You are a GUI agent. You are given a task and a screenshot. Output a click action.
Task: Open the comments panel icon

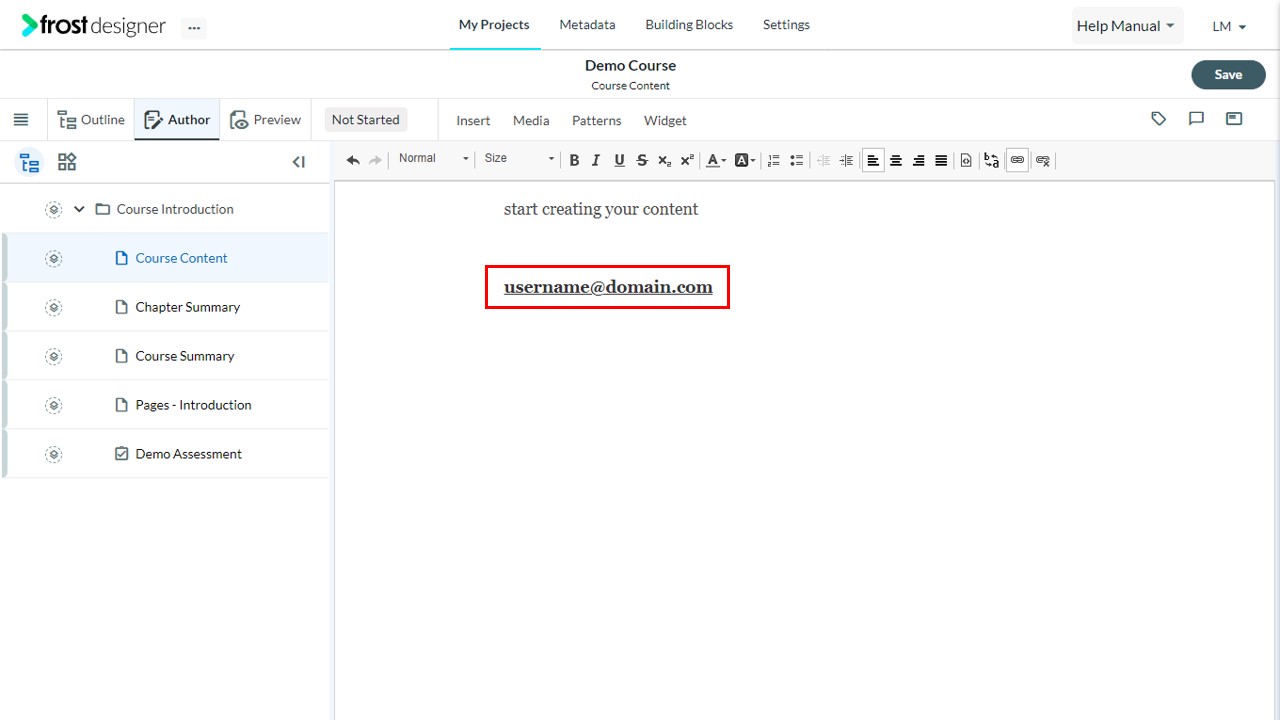pos(1196,119)
